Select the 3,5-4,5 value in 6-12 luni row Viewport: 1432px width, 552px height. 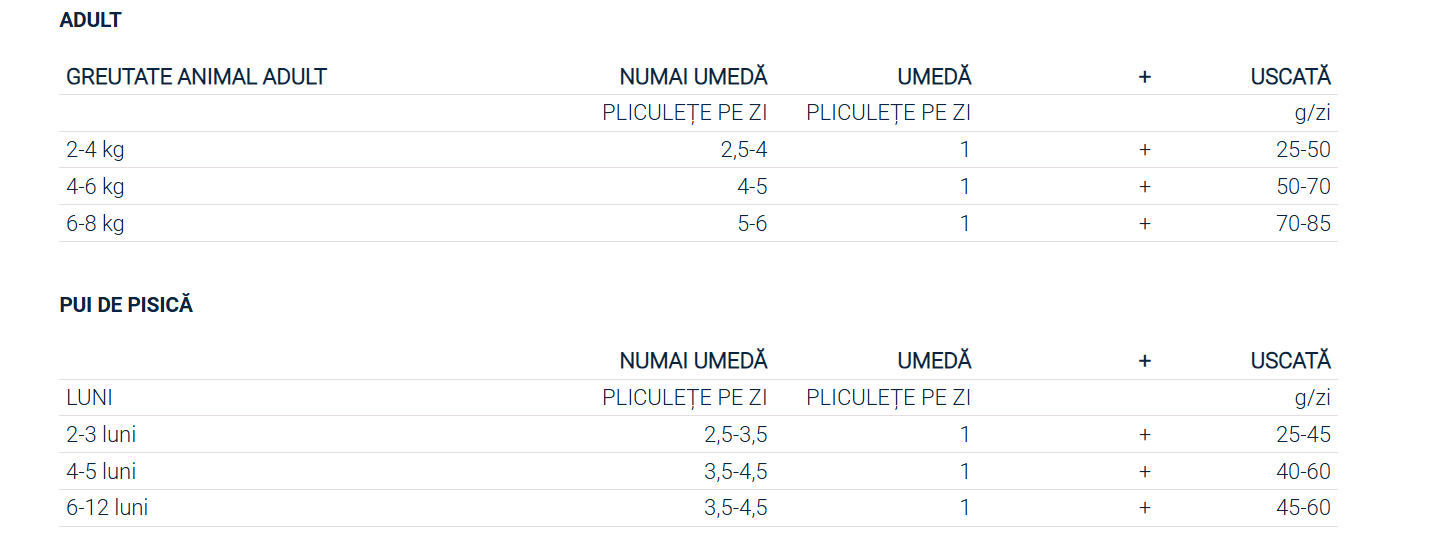tap(735, 508)
